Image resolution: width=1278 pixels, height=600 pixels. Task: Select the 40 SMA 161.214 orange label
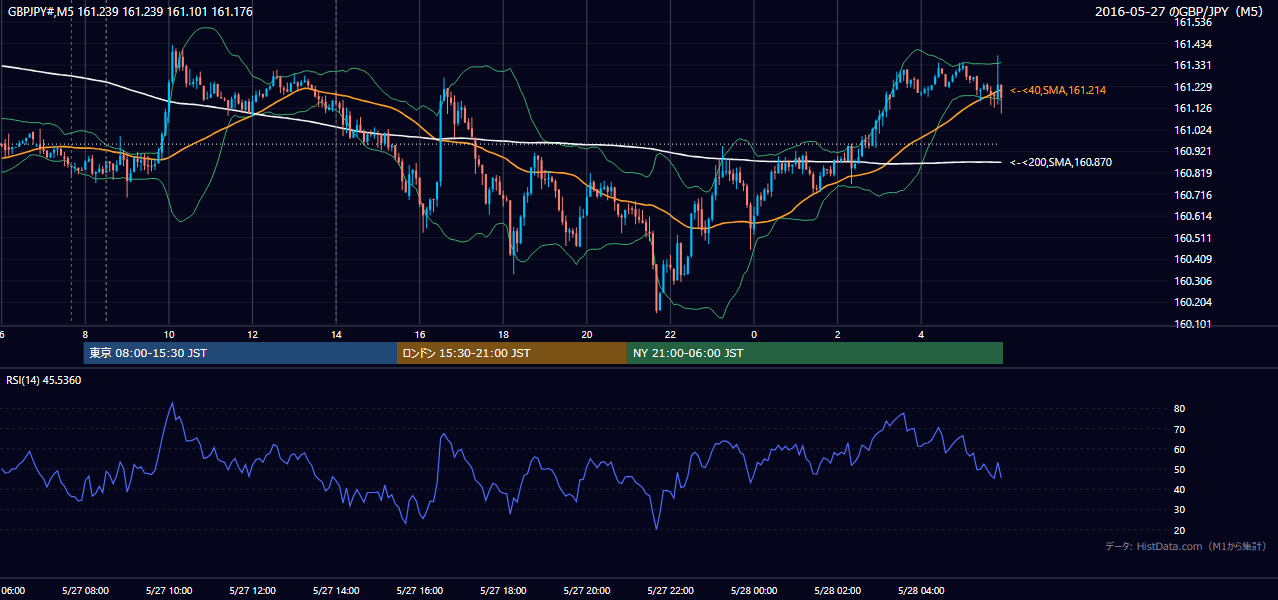click(x=1058, y=90)
